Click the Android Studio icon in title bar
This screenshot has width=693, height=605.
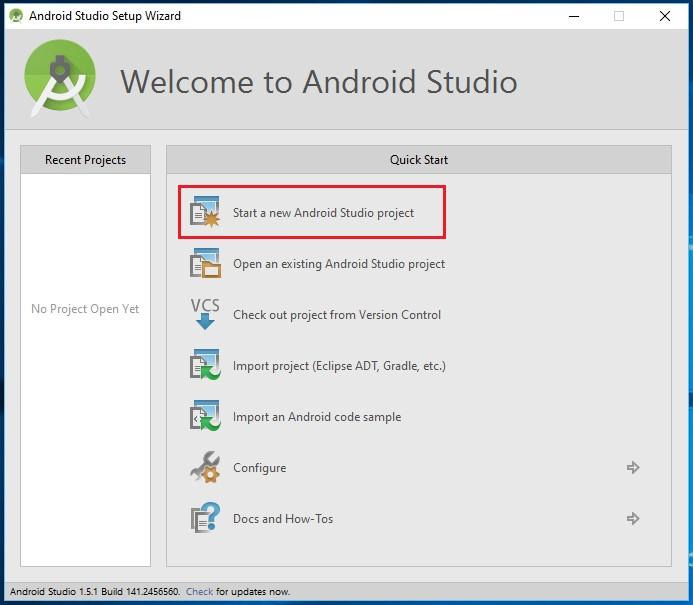click(x=16, y=16)
